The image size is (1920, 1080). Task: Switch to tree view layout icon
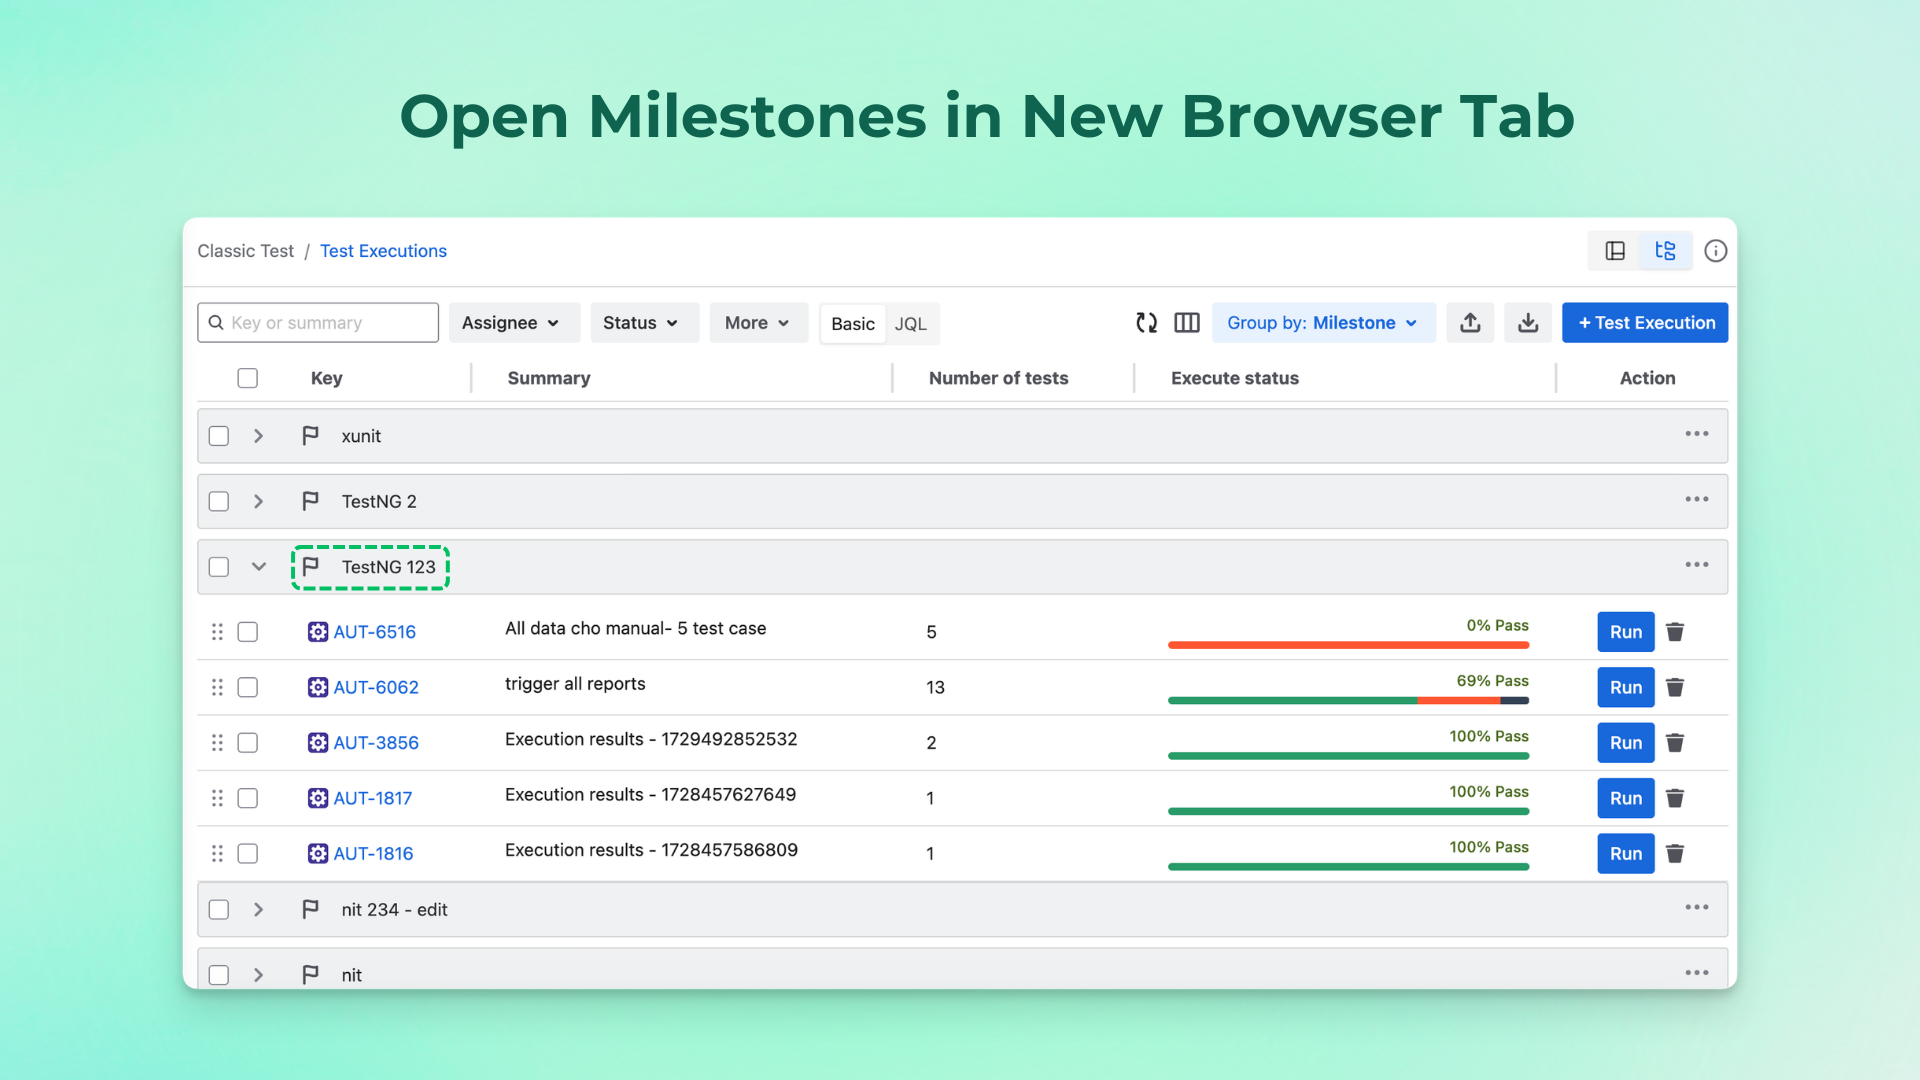pyautogui.click(x=1665, y=251)
